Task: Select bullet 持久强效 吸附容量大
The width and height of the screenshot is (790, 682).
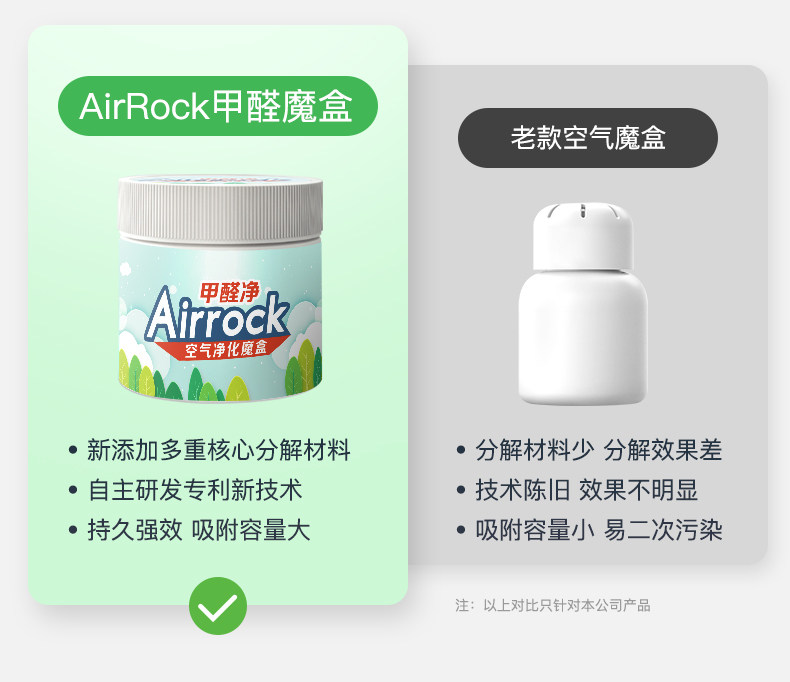Action: pyautogui.click(x=189, y=530)
